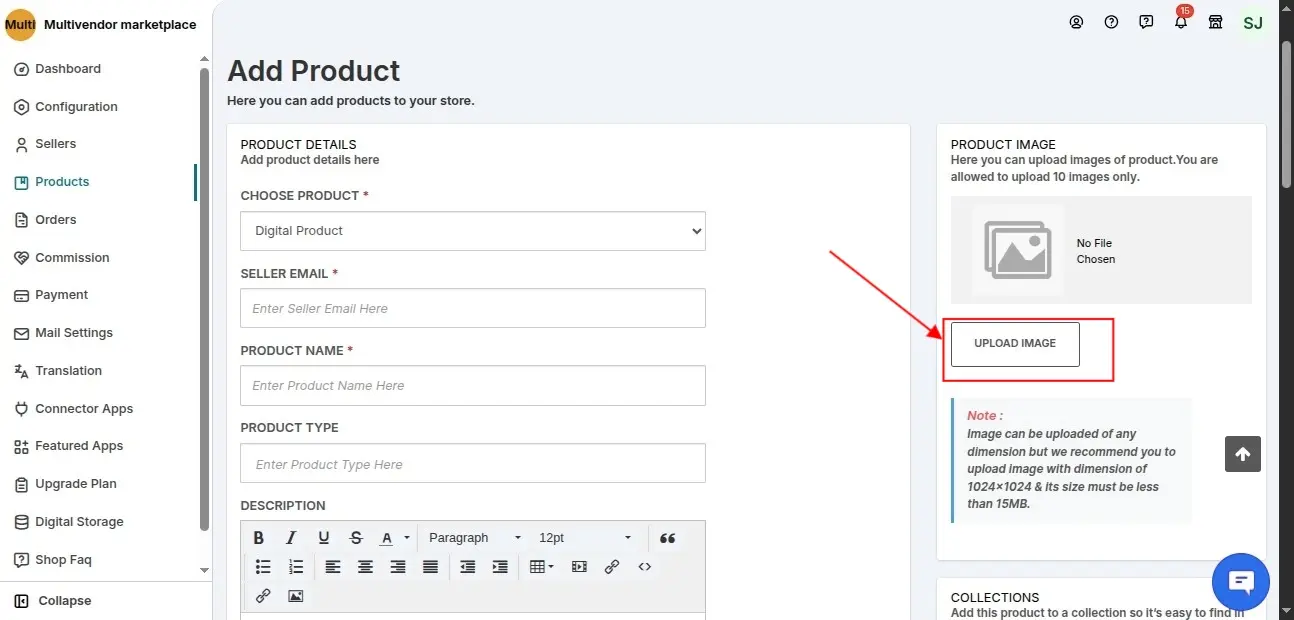The image size is (1294, 620).
Task: Insert image using editor toolbar icon
Action: (x=295, y=596)
